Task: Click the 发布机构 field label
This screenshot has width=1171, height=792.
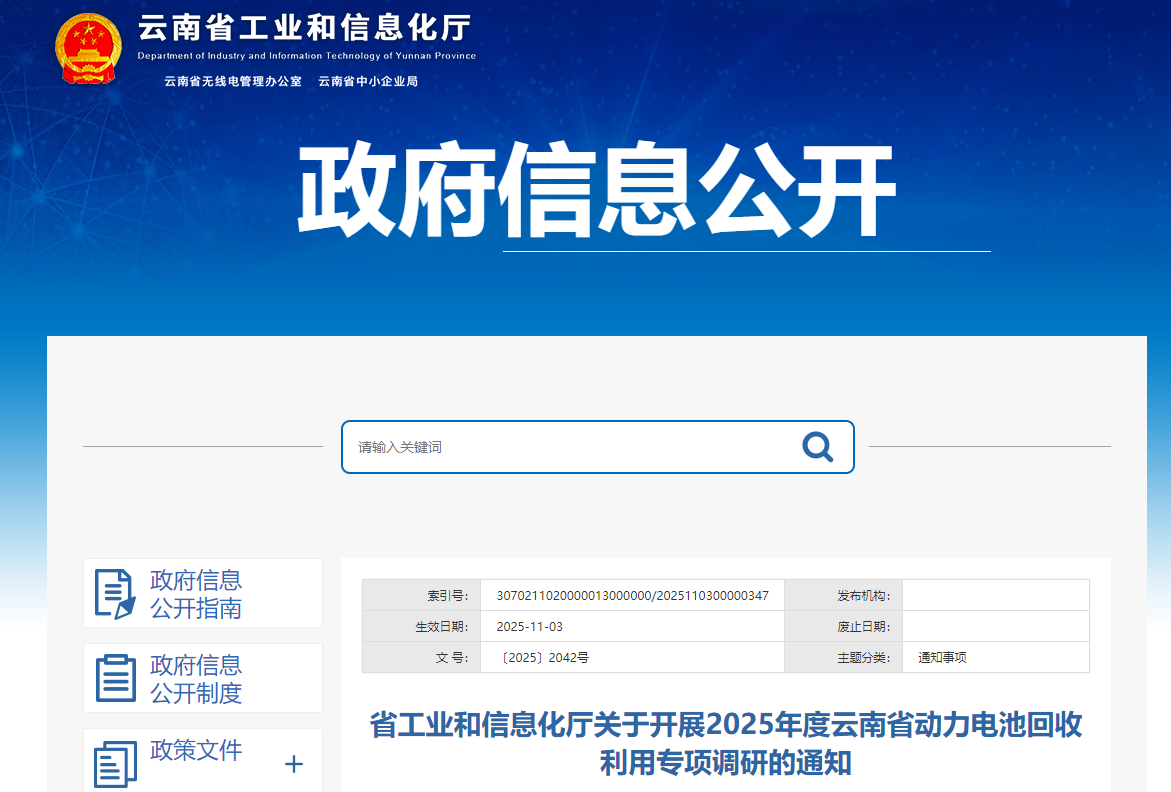Action: pyautogui.click(x=862, y=596)
